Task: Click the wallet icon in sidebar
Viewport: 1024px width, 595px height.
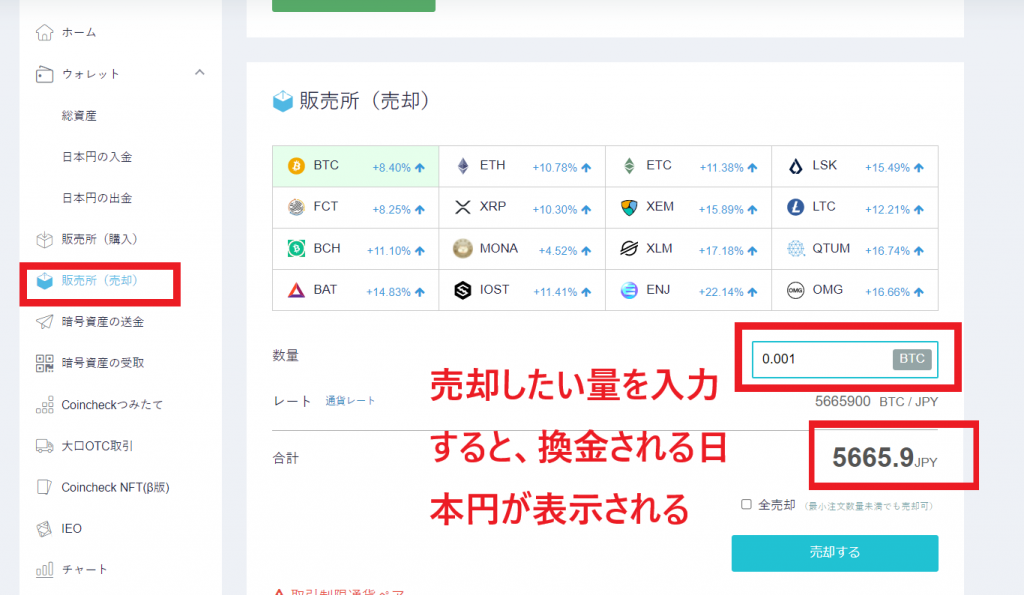Action: point(44,74)
